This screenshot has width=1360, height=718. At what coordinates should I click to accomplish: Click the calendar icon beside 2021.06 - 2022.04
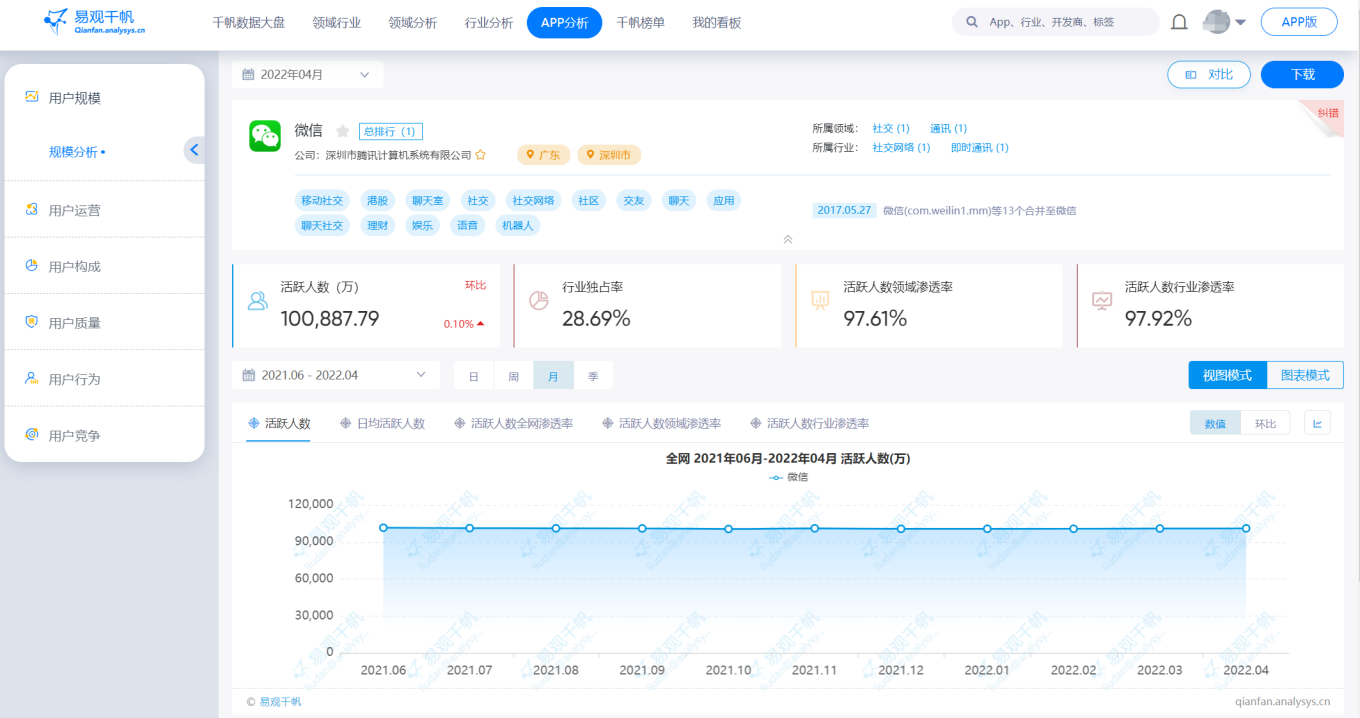tap(248, 375)
